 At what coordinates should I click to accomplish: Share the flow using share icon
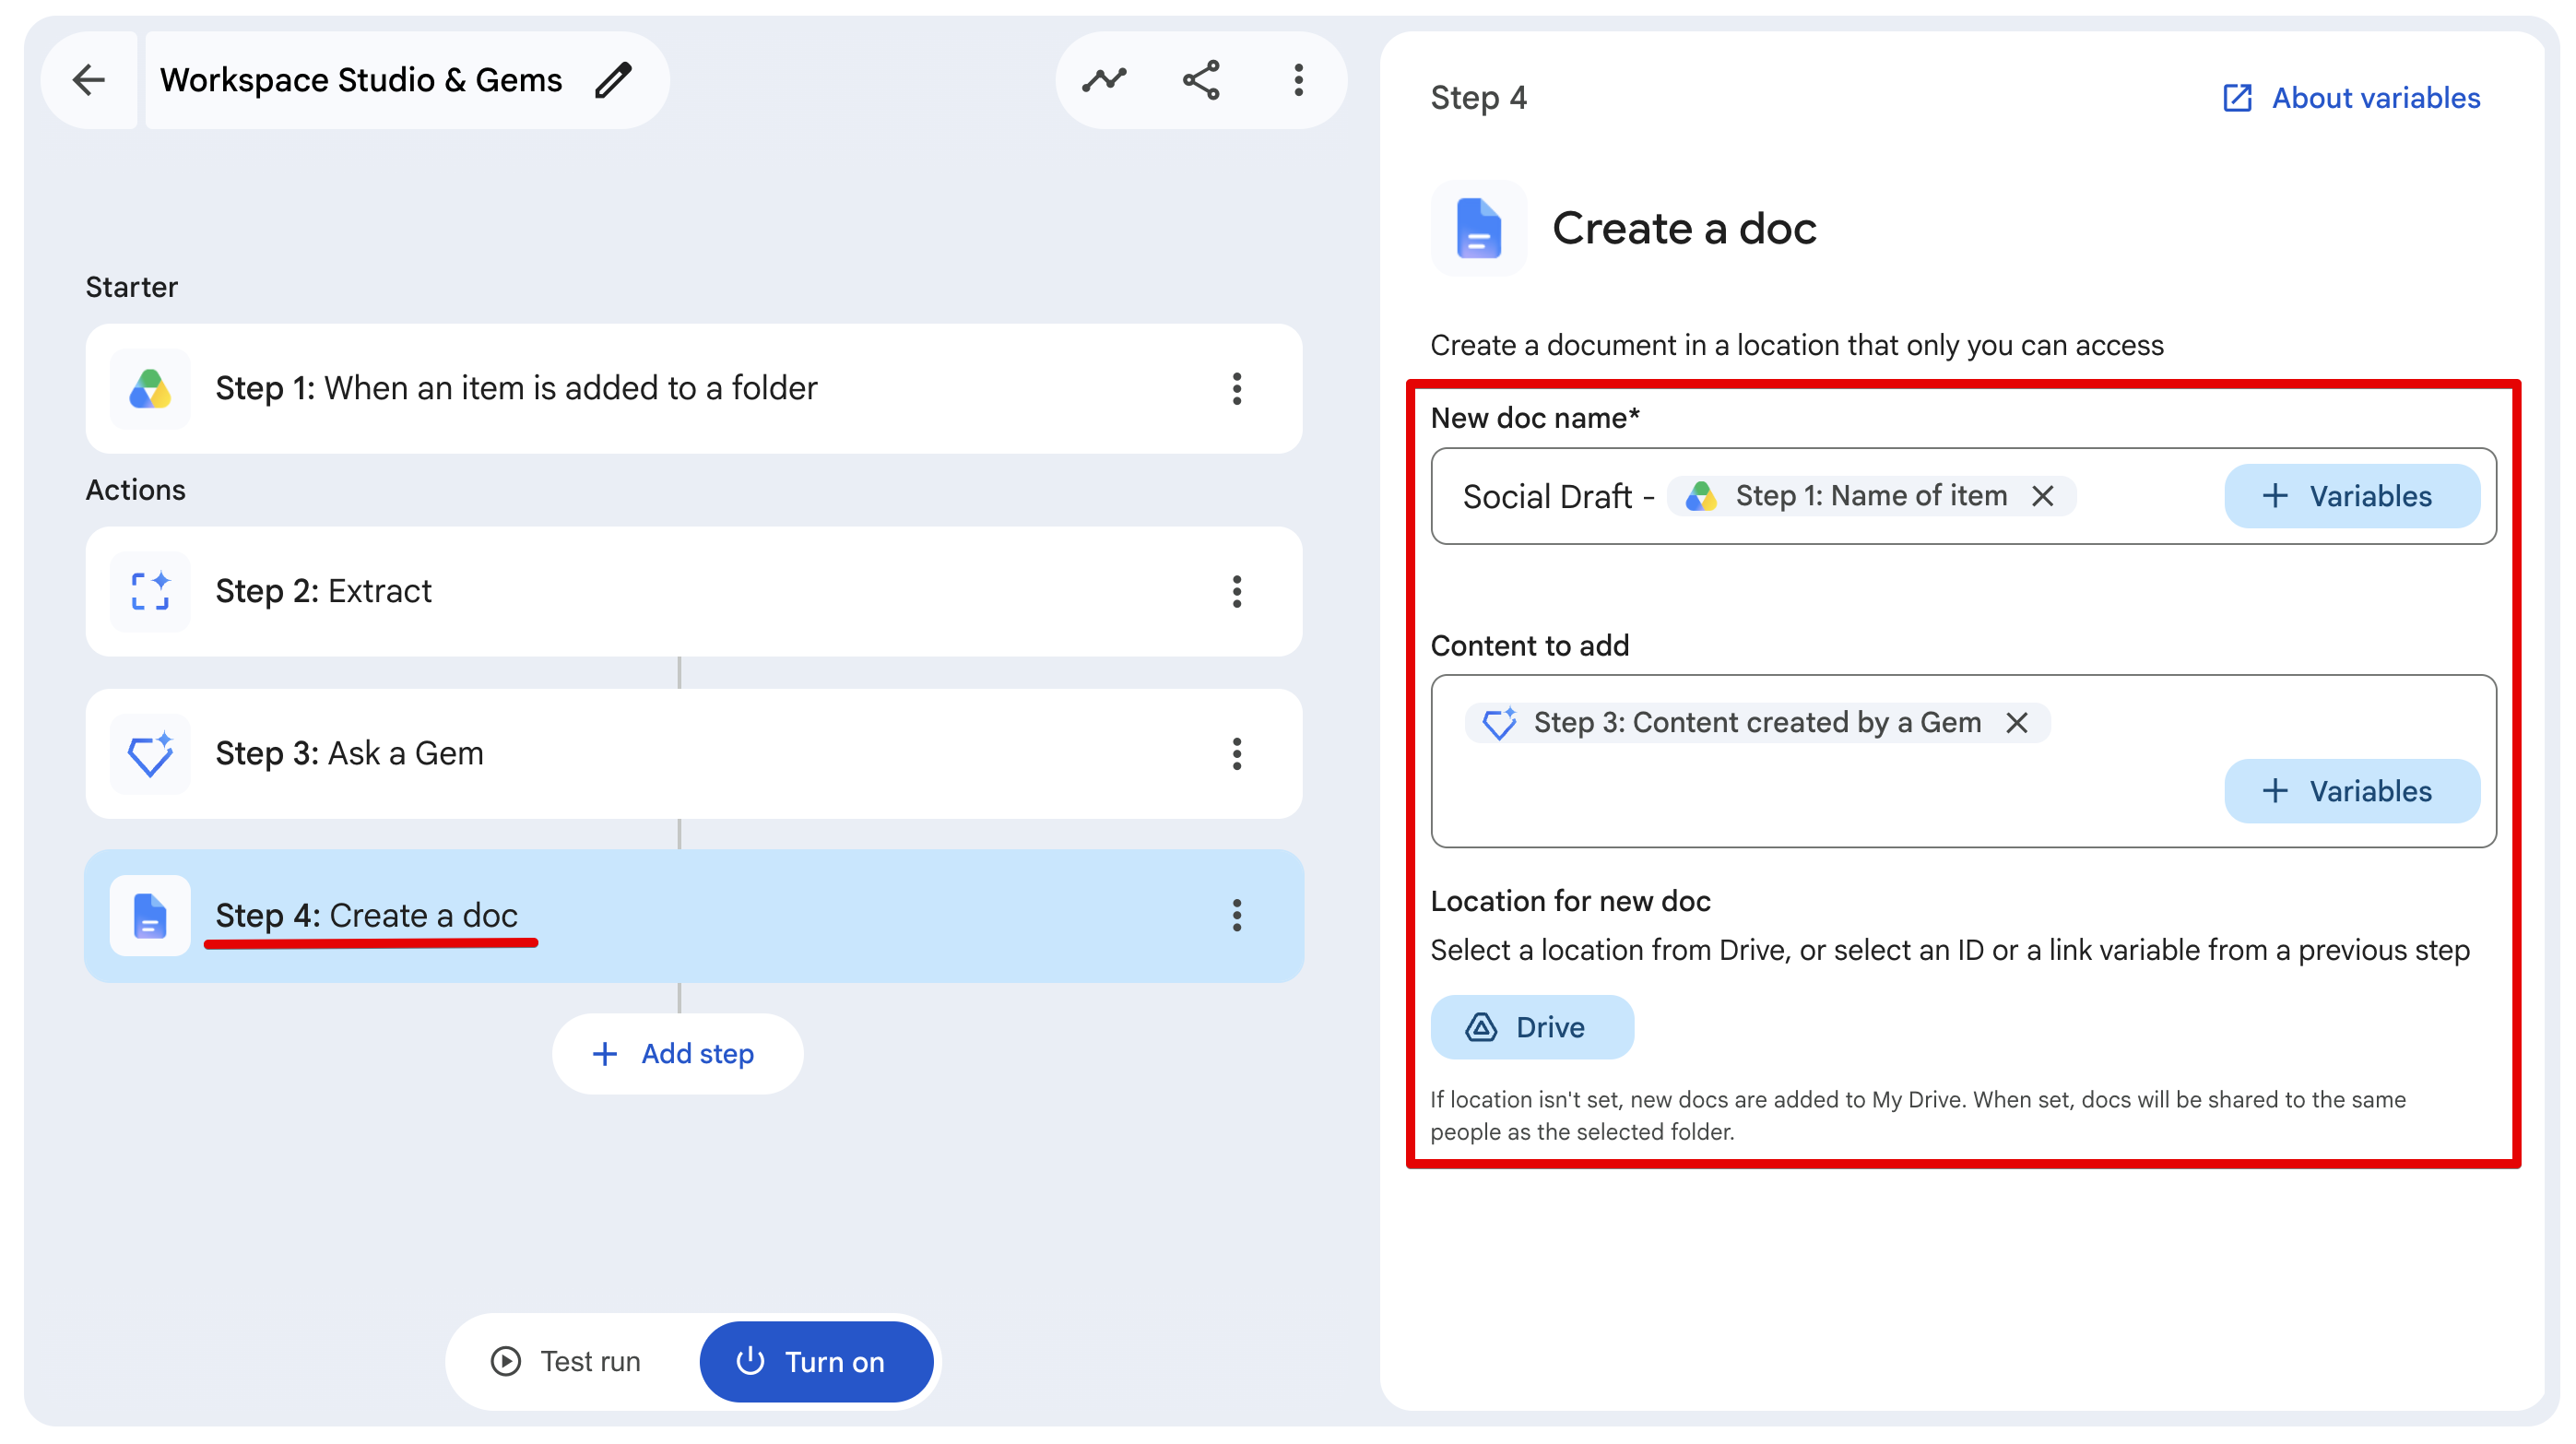[x=1201, y=80]
